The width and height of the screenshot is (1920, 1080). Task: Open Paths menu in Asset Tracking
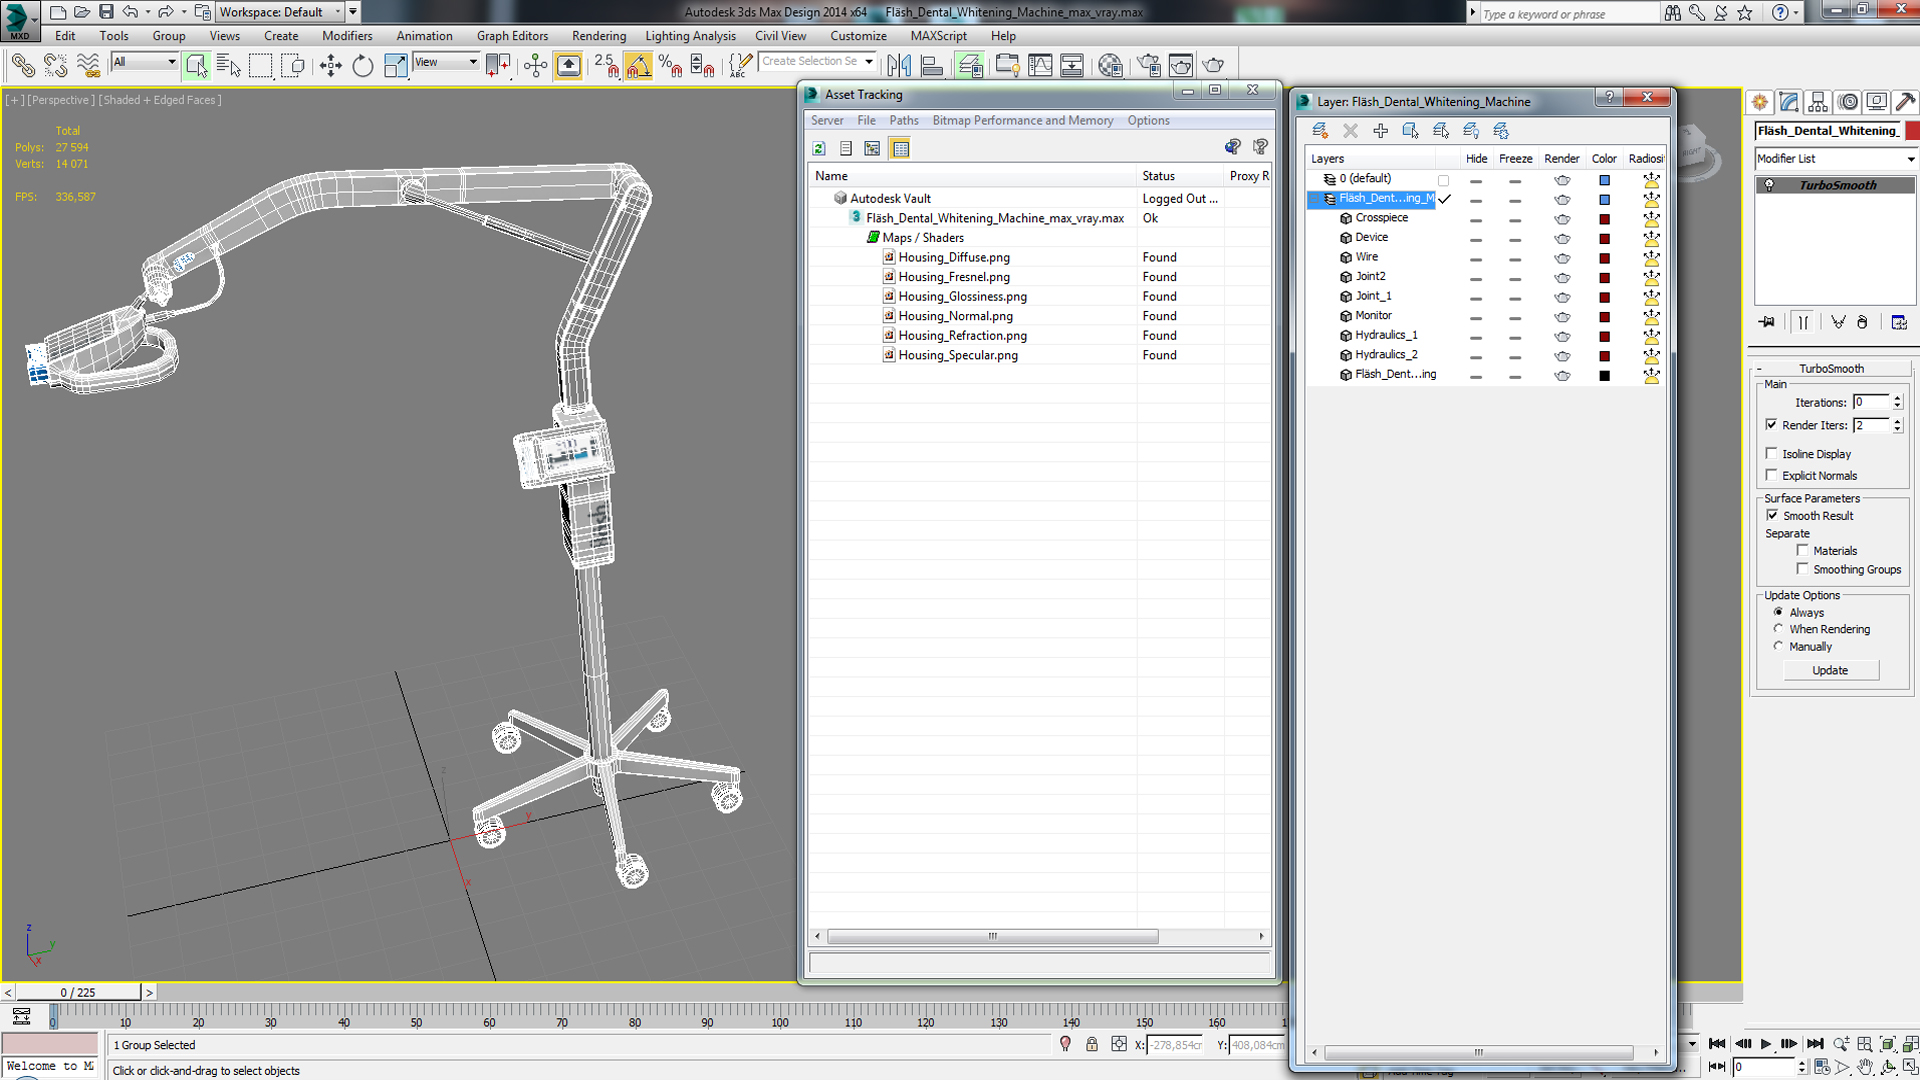pos(903,121)
